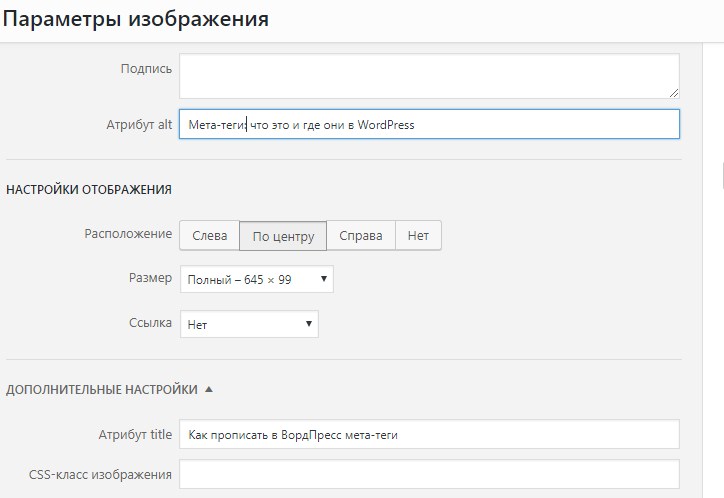This screenshot has height=498, width=724.
Task: Click the CSS-класс изображения label
Action: 100,474
